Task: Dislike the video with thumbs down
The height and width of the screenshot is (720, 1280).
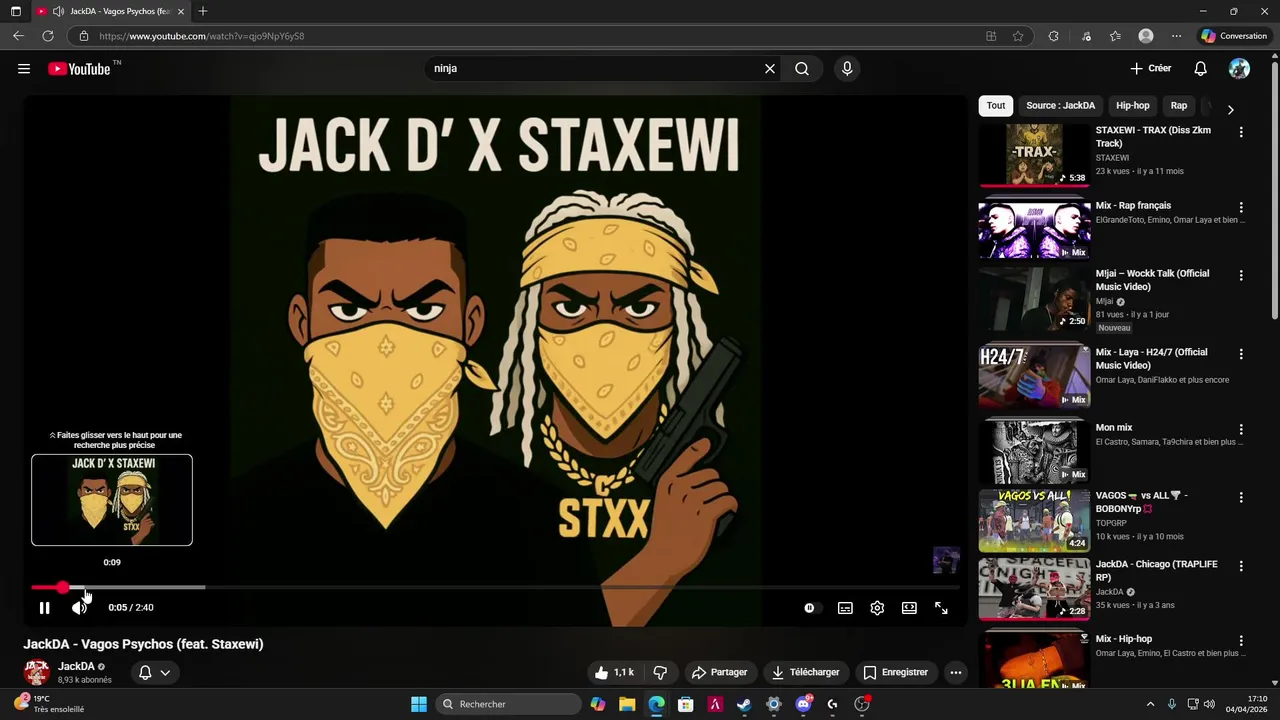Action: pos(660,673)
